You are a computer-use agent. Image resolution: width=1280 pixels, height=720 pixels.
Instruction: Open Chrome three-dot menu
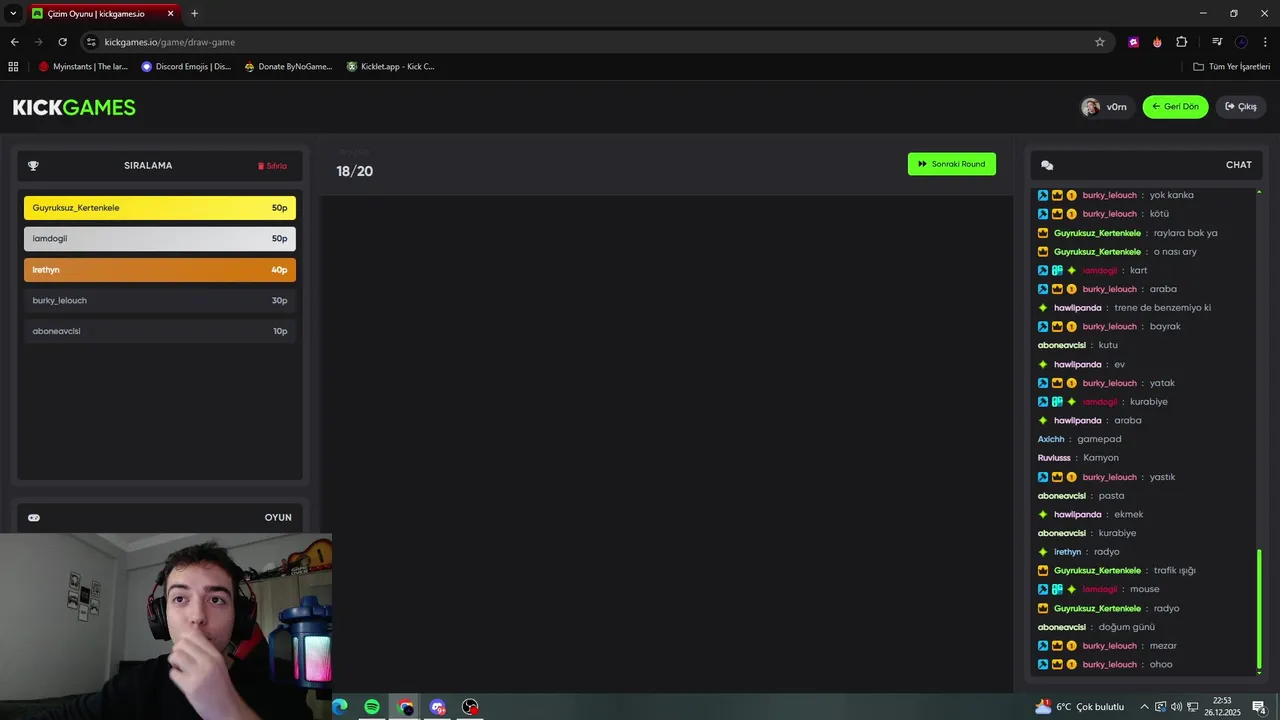coord(1266,42)
